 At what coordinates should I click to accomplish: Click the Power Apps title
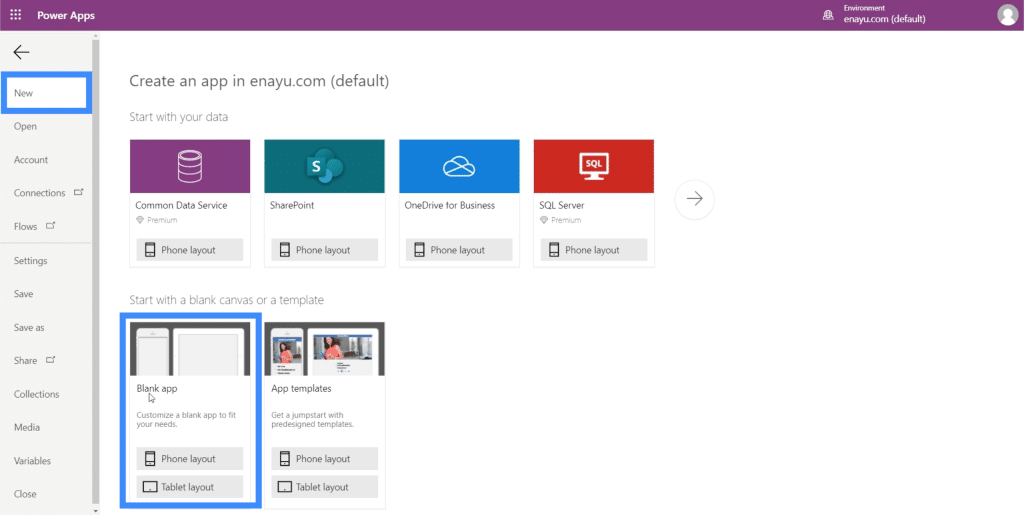pyautogui.click(x=66, y=15)
